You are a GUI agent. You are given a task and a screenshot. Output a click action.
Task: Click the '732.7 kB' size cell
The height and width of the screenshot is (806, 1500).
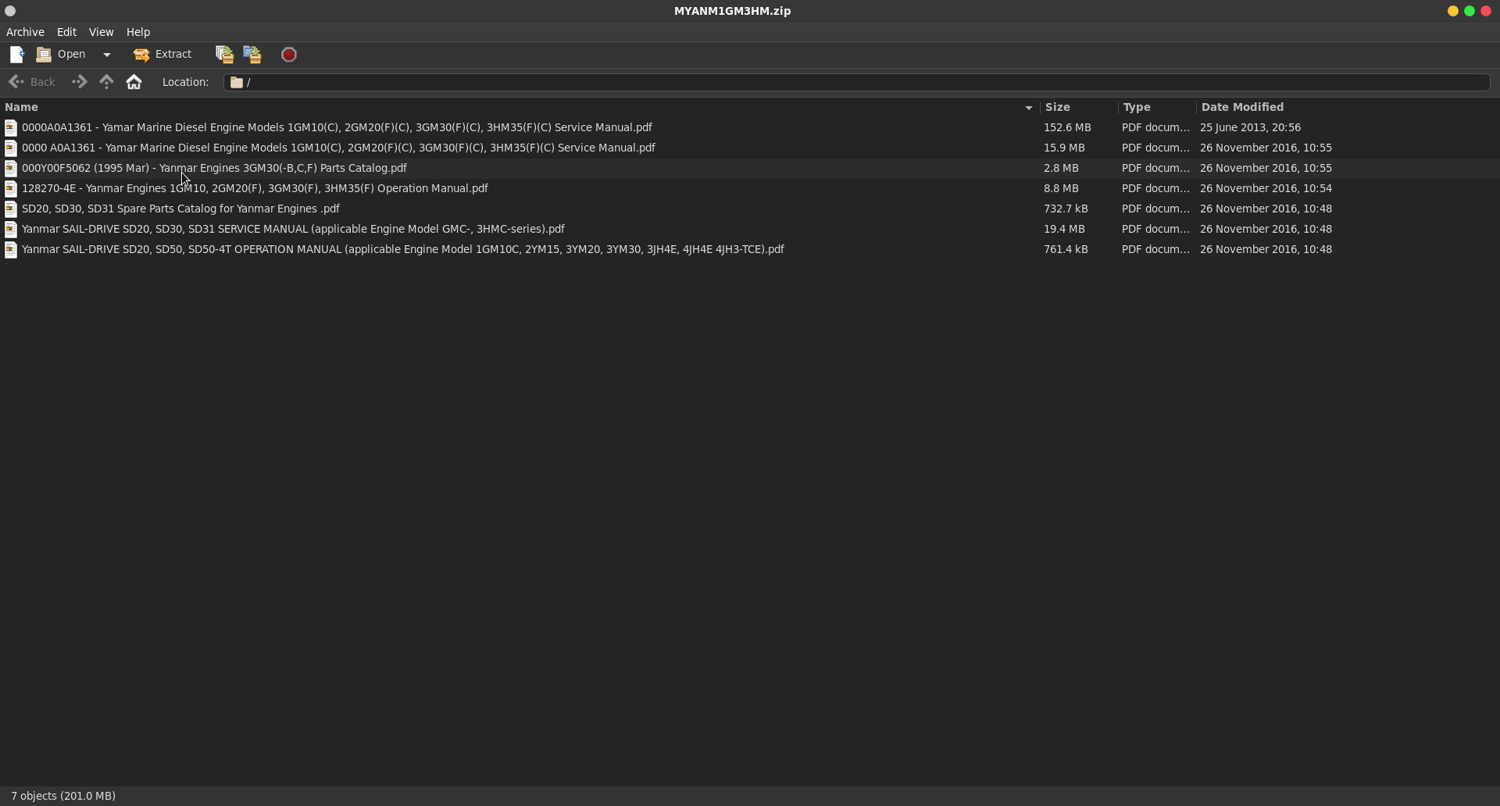1066,209
